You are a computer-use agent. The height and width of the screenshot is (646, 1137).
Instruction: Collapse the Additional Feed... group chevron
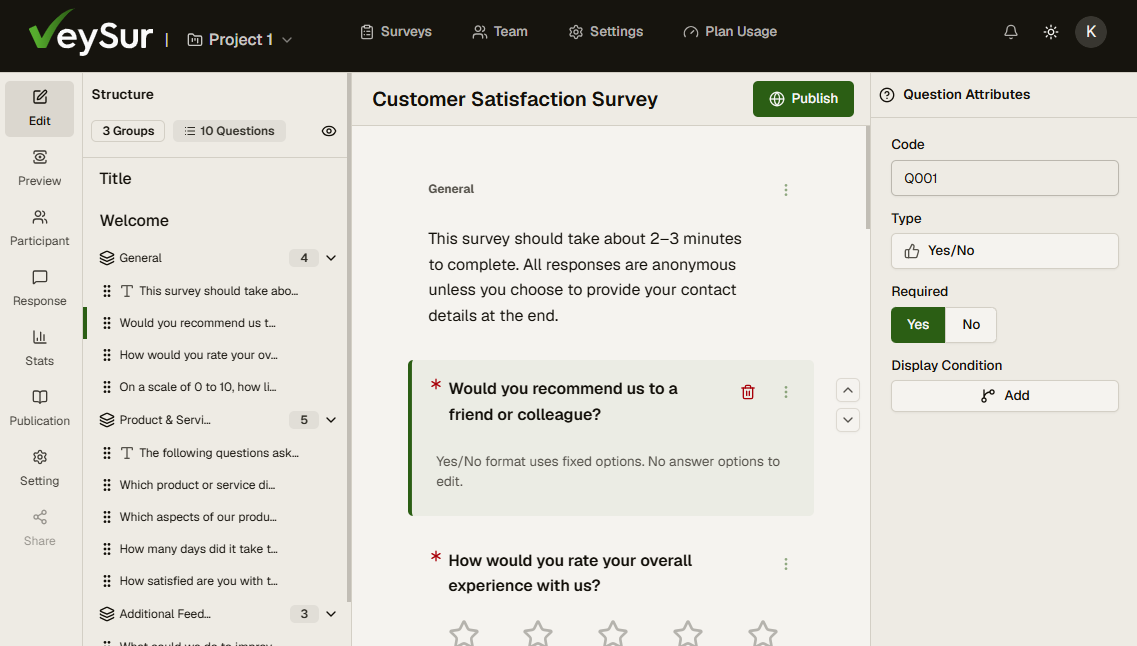pyautogui.click(x=331, y=614)
